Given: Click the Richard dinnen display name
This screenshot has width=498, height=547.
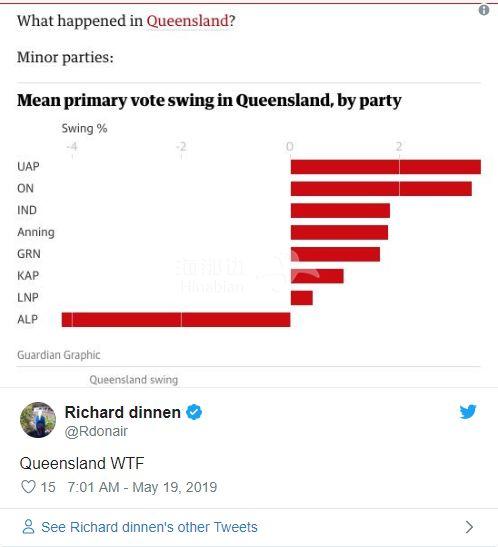Looking at the screenshot, I should click(123, 412).
